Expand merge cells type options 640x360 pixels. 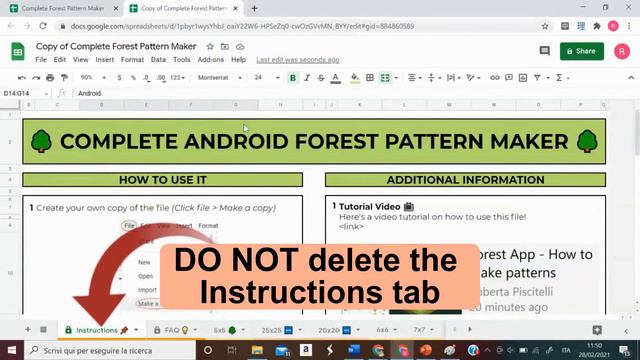tap(396, 78)
